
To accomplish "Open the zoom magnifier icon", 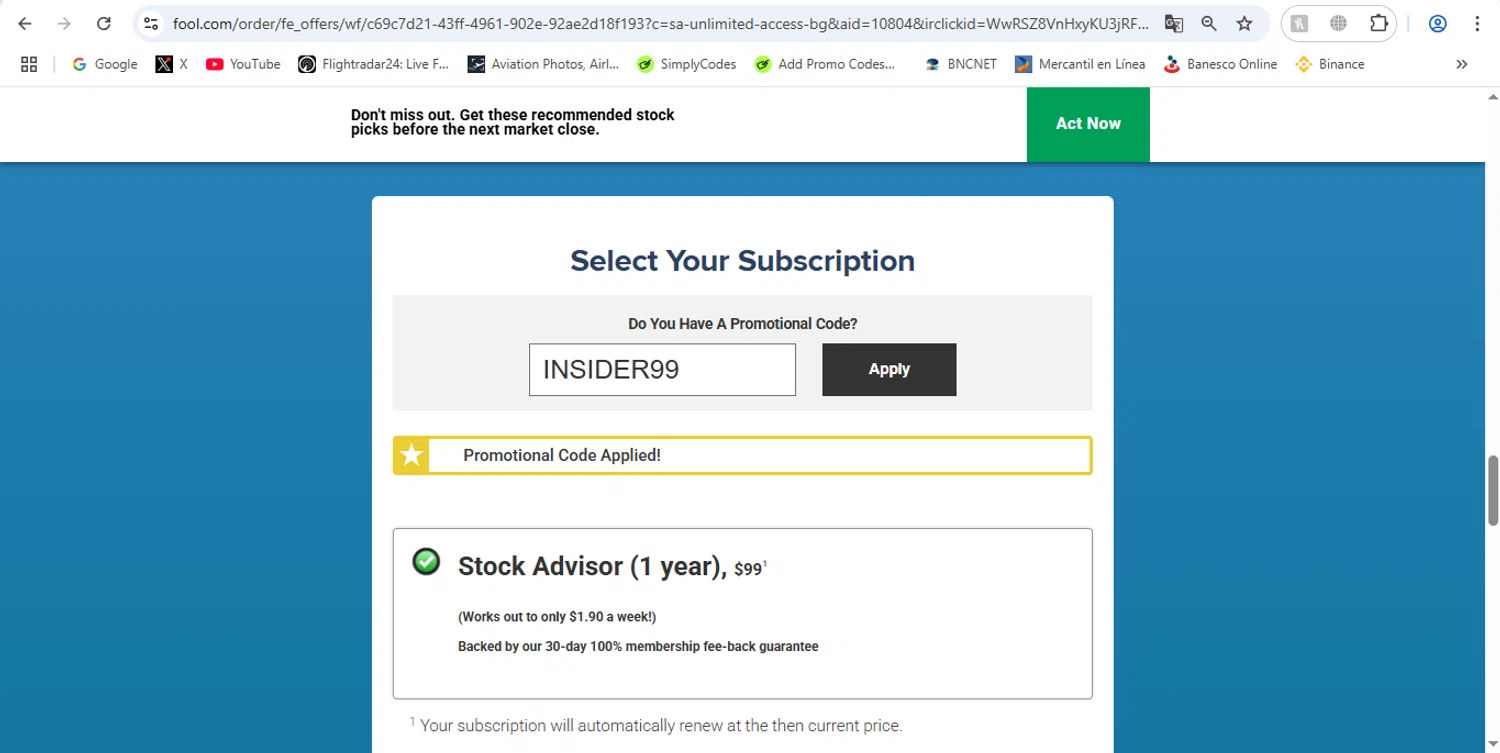I will [x=1209, y=24].
